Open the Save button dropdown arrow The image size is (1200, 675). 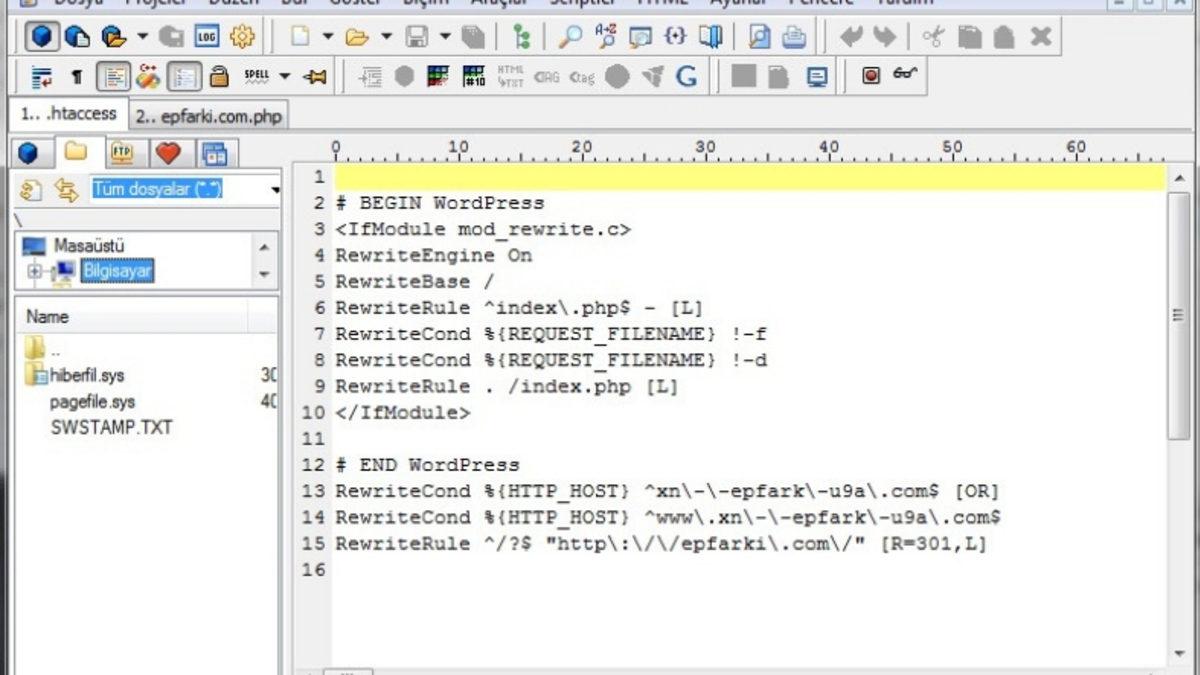click(443, 36)
